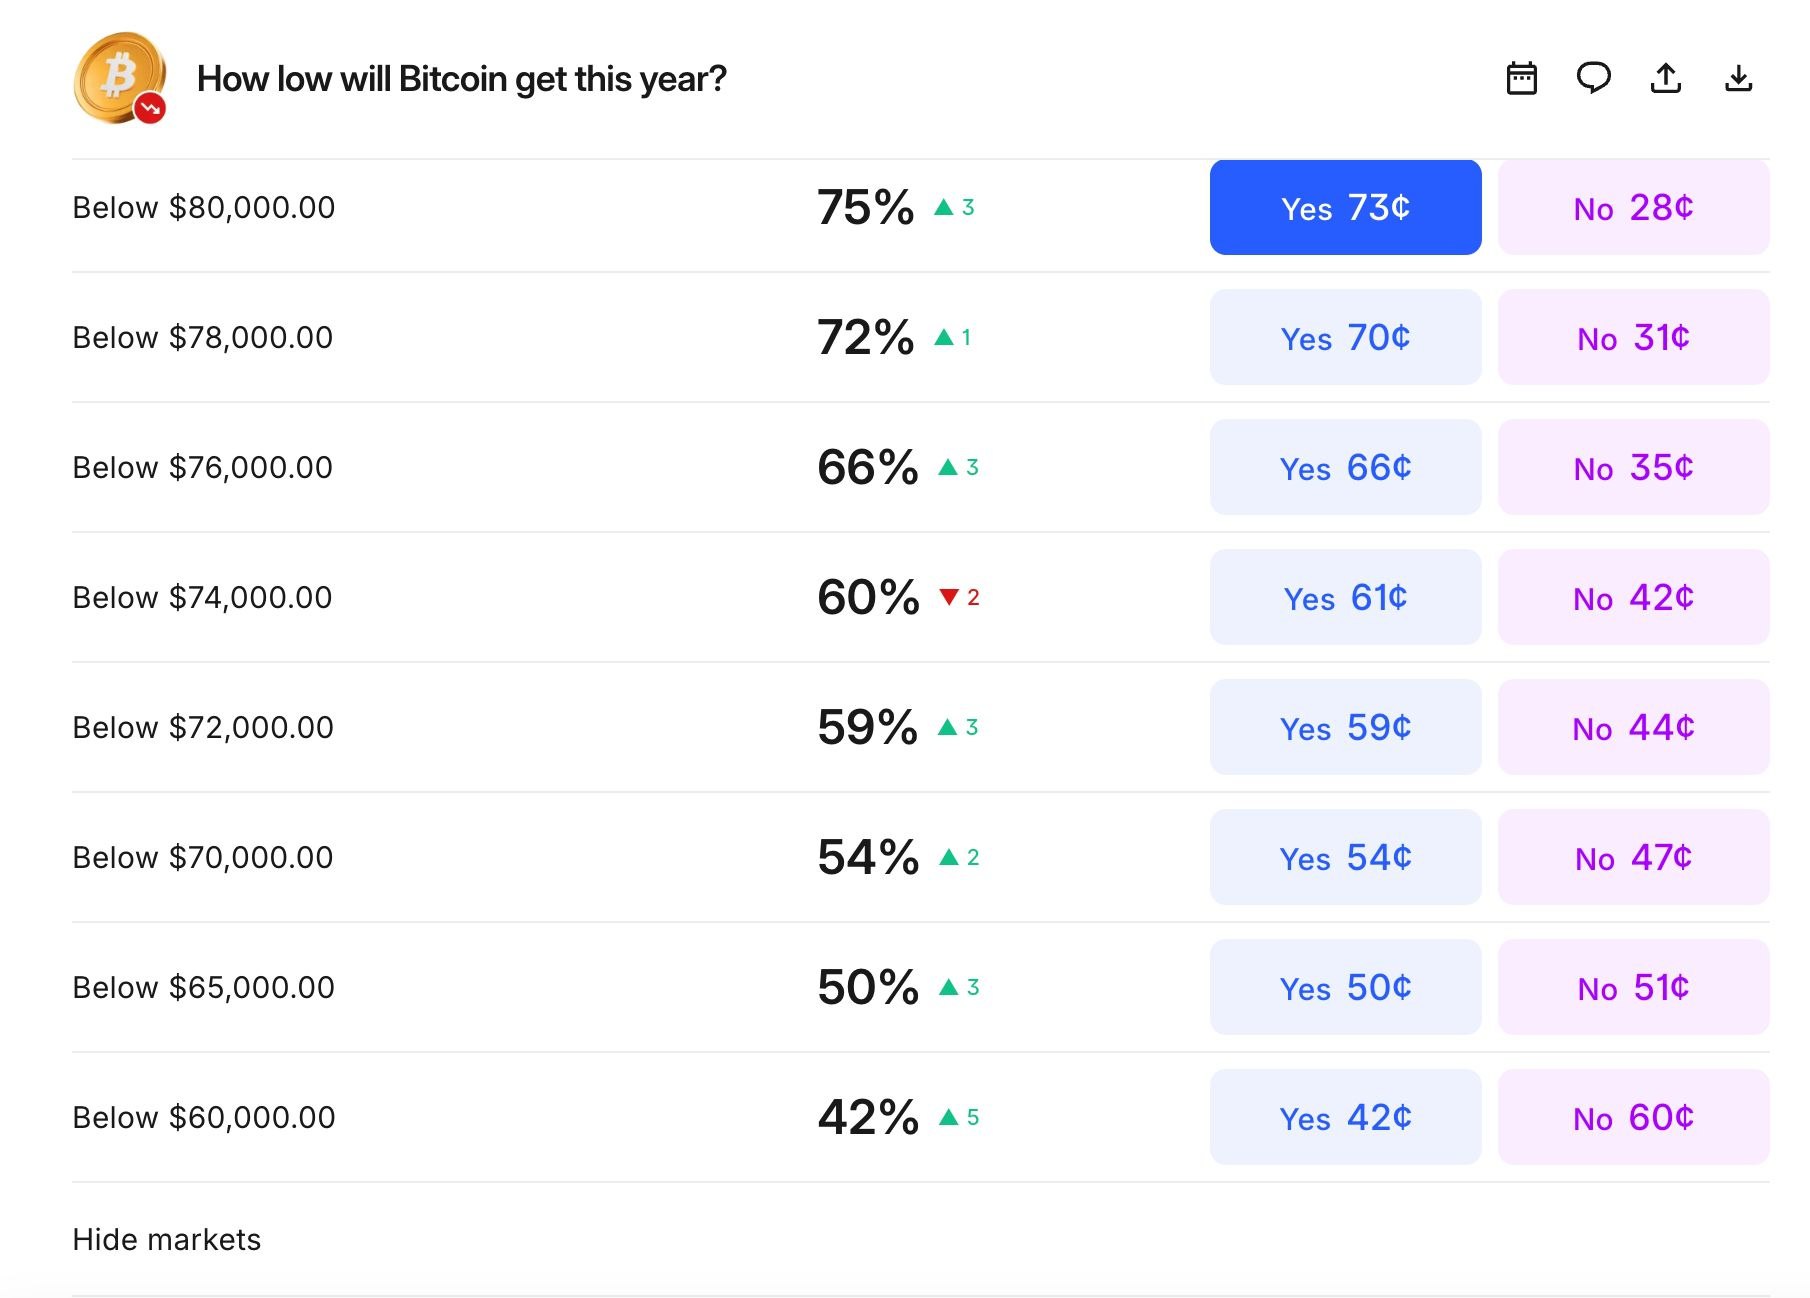Image resolution: width=1810 pixels, height=1298 pixels.
Task: Choose Yes 70¢ for Below $78,000
Action: coord(1345,338)
